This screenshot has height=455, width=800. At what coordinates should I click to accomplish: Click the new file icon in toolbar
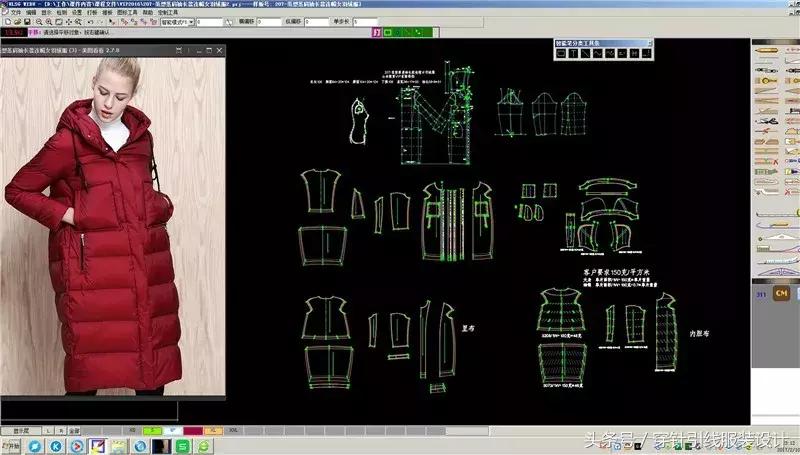click(x=6, y=22)
